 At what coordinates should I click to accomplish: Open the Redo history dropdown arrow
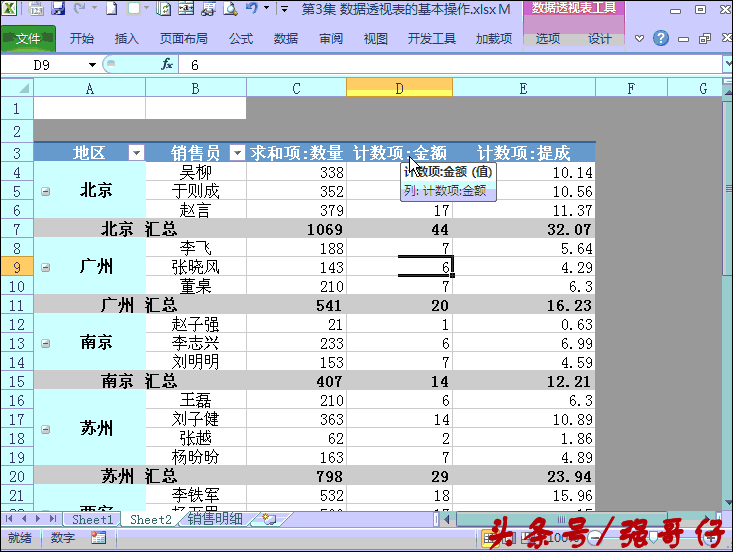pos(94,8)
